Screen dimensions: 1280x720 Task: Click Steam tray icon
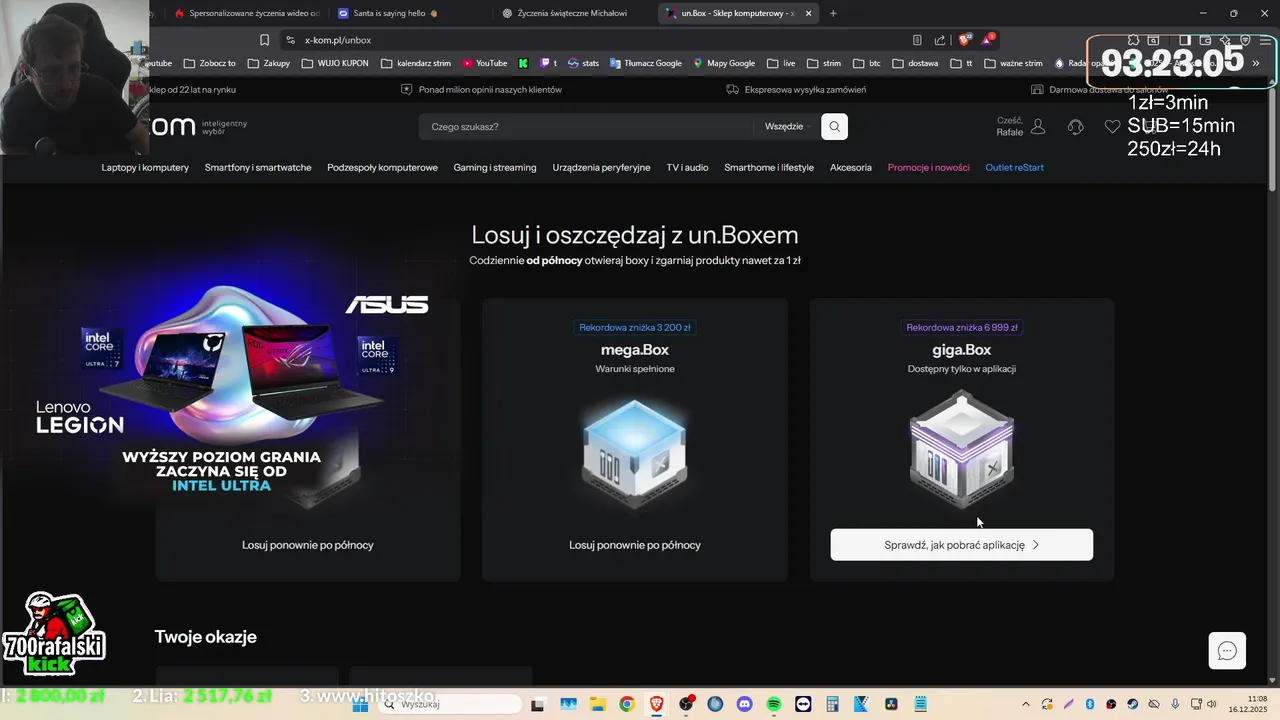1132,704
